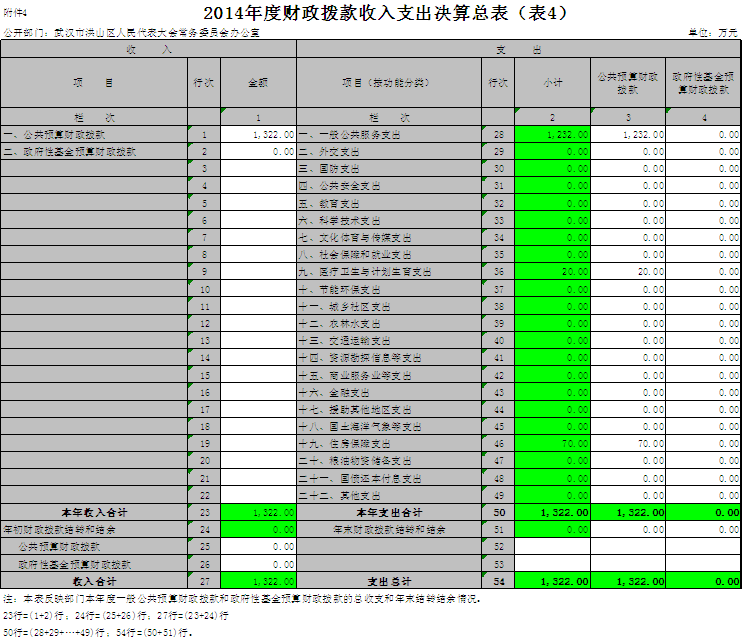Select the "支出" section header
Screen dimensions: 743x642
519,48
